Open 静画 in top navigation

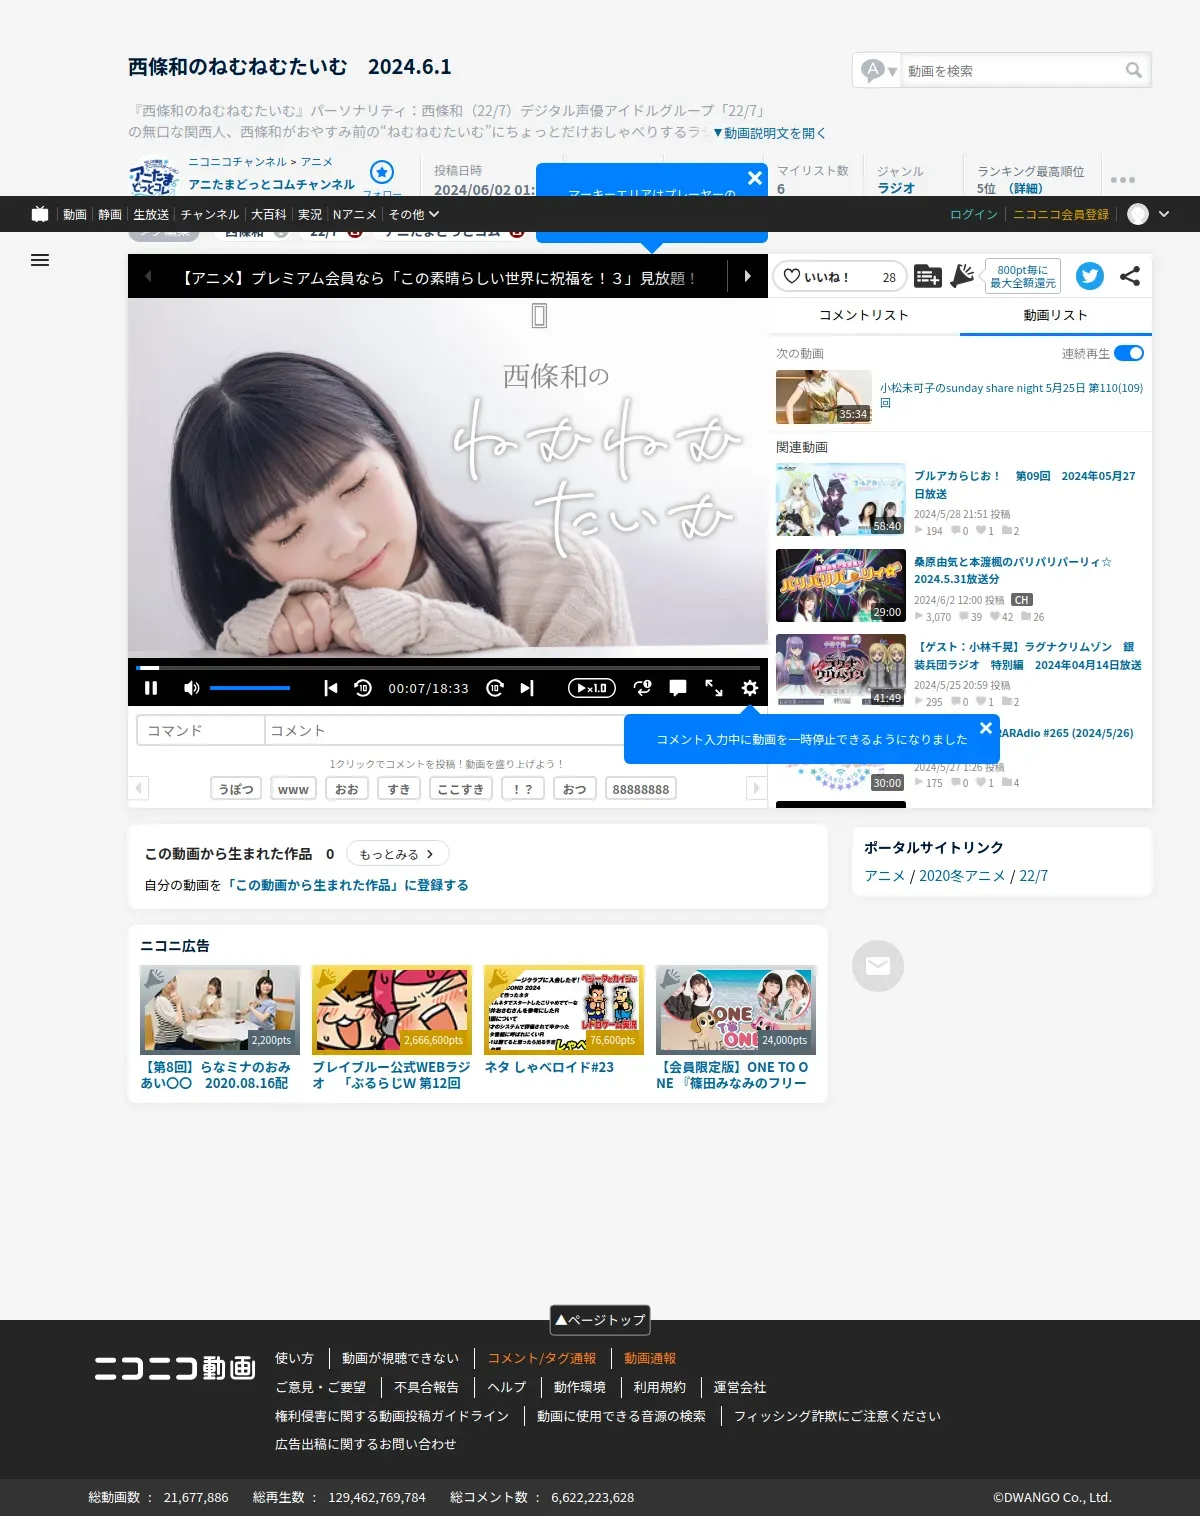coord(110,214)
